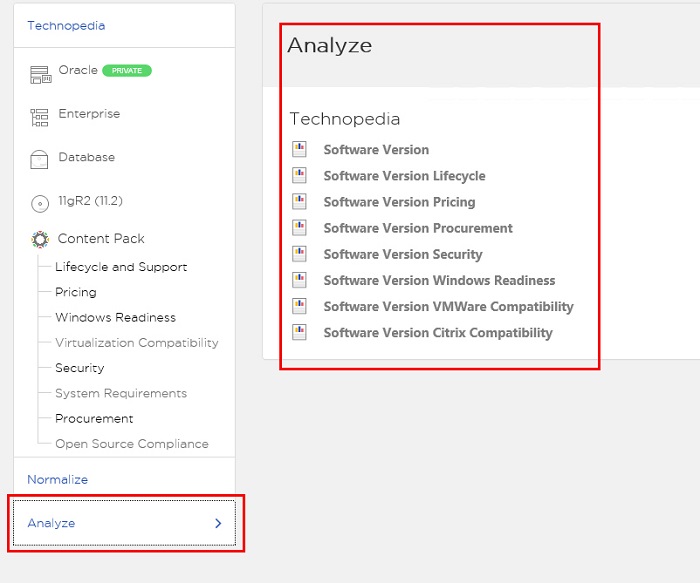
Task: Click the Oracle manufacturer icon
Action: point(40,75)
